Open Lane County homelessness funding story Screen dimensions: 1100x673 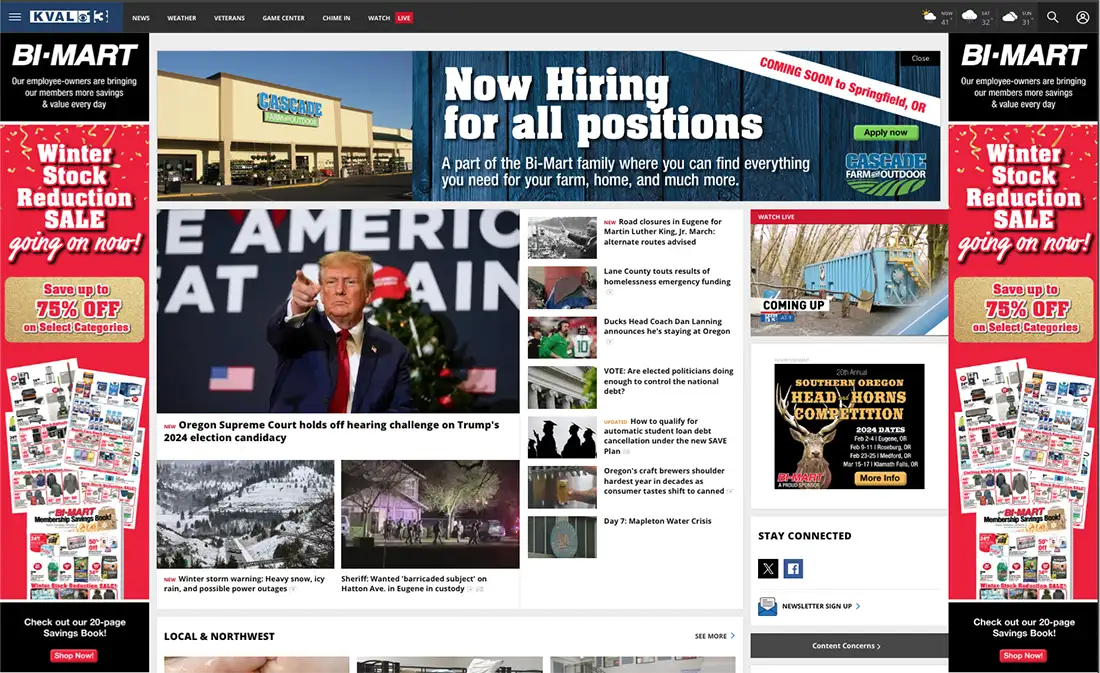click(x=667, y=276)
